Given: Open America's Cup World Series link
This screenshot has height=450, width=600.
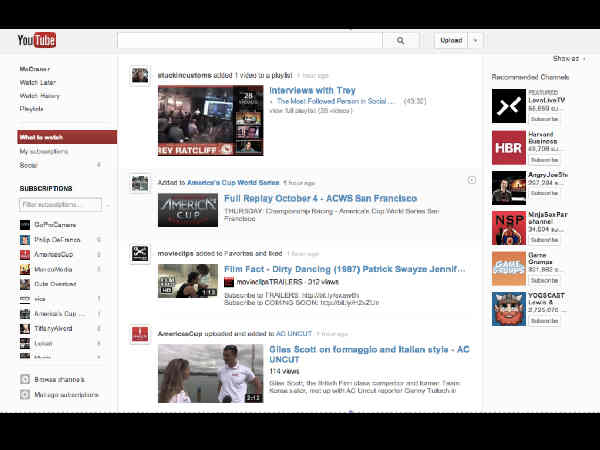Looking at the screenshot, I should click(233, 183).
